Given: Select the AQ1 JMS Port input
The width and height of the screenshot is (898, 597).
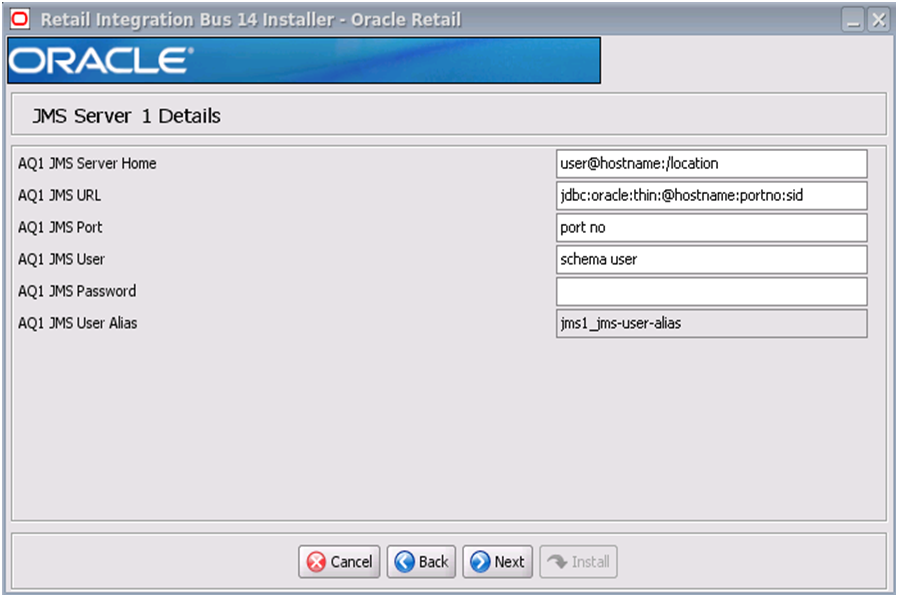Looking at the screenshot, I should (x=711, y=227).
